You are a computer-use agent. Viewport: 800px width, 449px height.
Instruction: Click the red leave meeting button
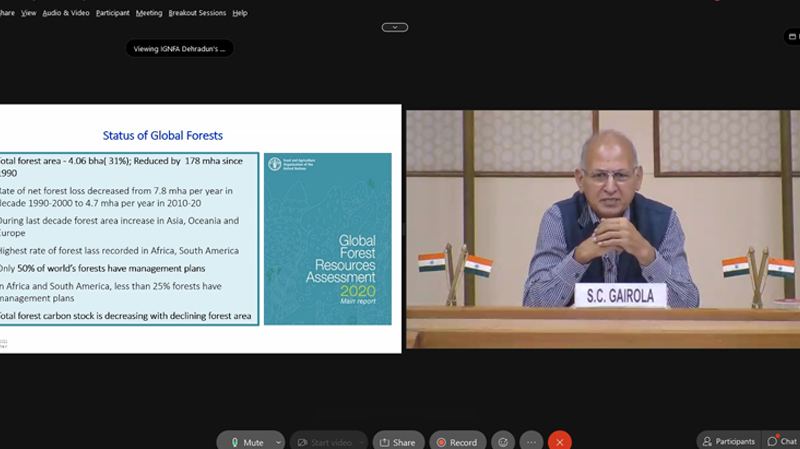[x=559, y=441]
